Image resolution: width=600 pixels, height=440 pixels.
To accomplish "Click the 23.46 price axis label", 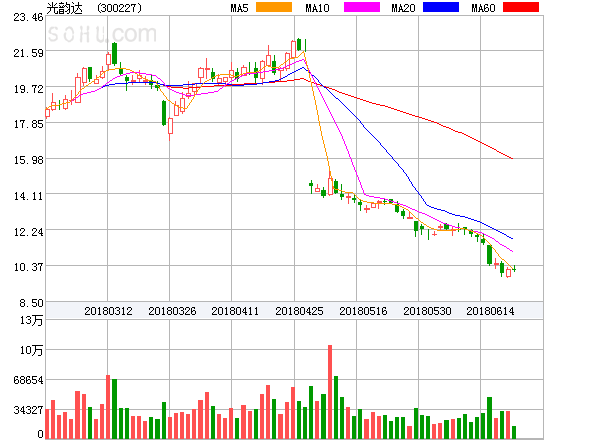I will [x=28, y=17].
